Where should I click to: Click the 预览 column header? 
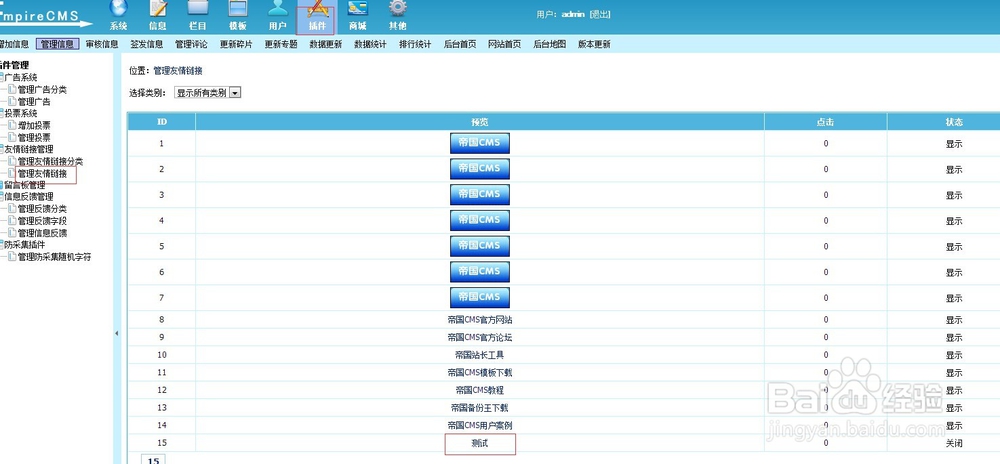point(480,122)
